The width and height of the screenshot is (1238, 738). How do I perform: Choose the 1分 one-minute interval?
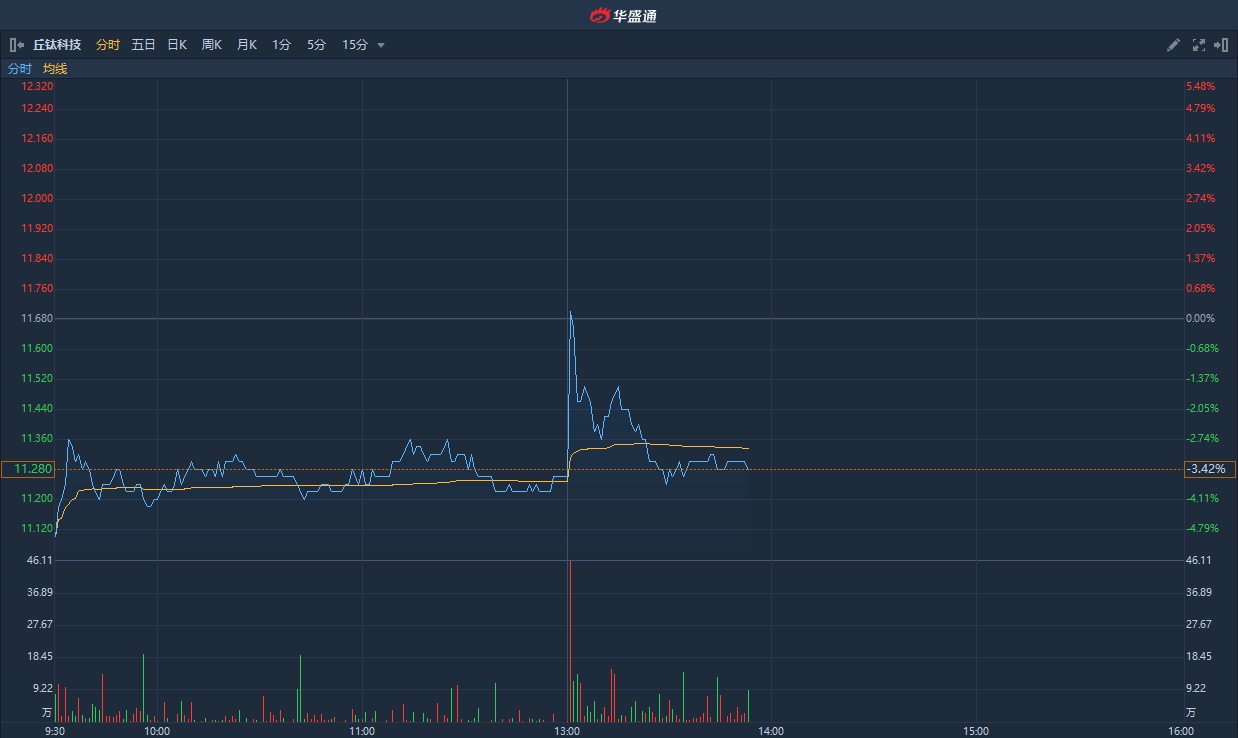(281, 45)
